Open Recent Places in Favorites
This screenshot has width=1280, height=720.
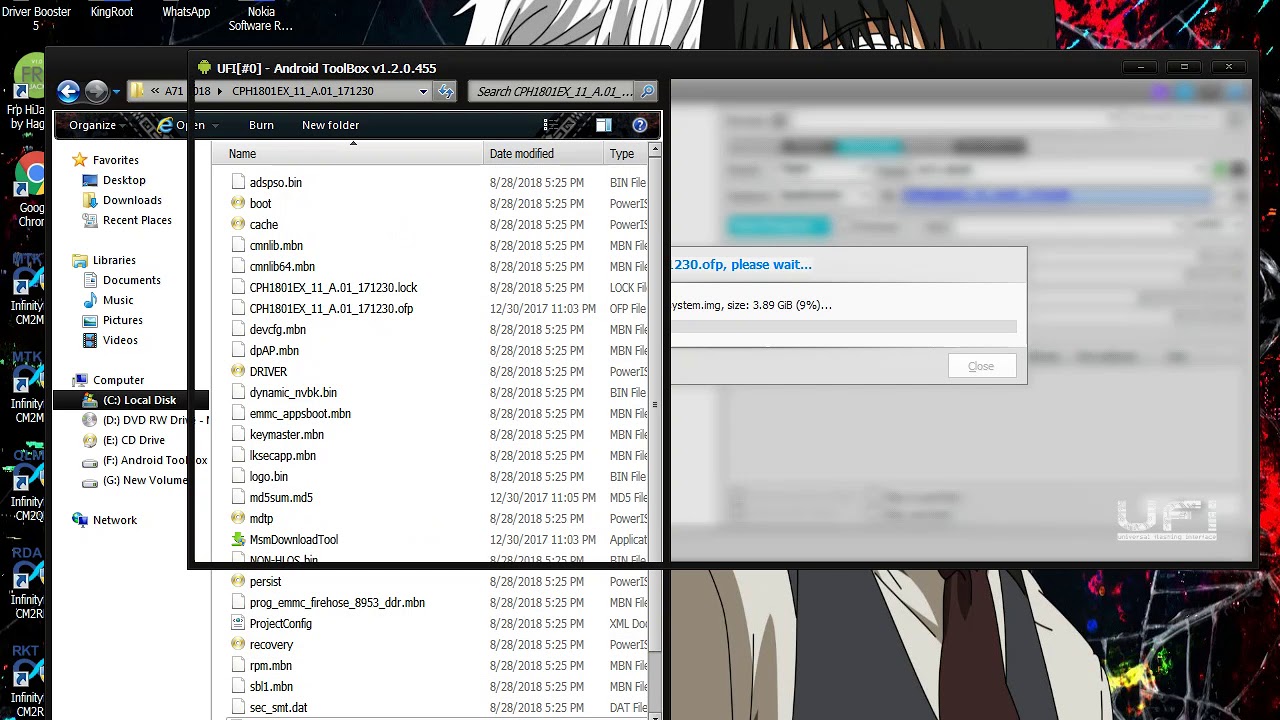point(137,220)
